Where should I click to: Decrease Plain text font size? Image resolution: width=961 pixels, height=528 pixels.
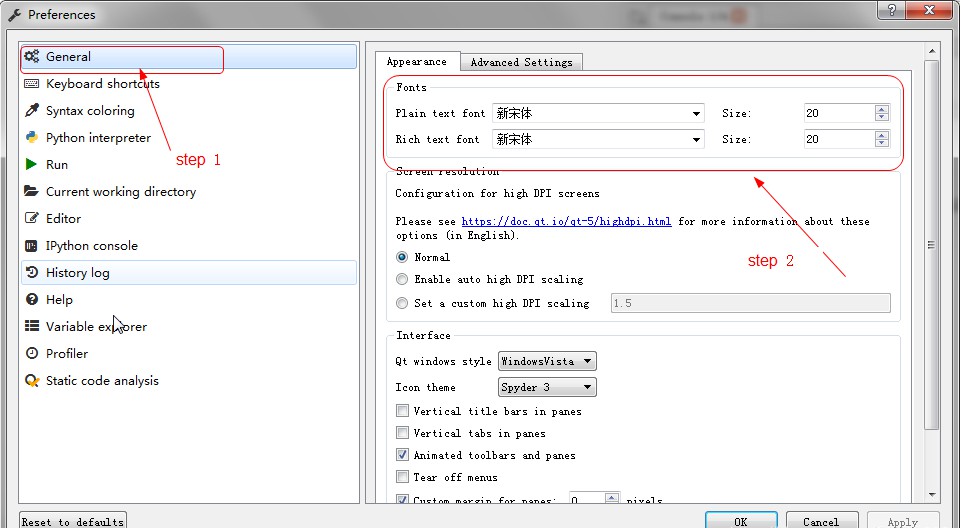click(x=882, y=118)
